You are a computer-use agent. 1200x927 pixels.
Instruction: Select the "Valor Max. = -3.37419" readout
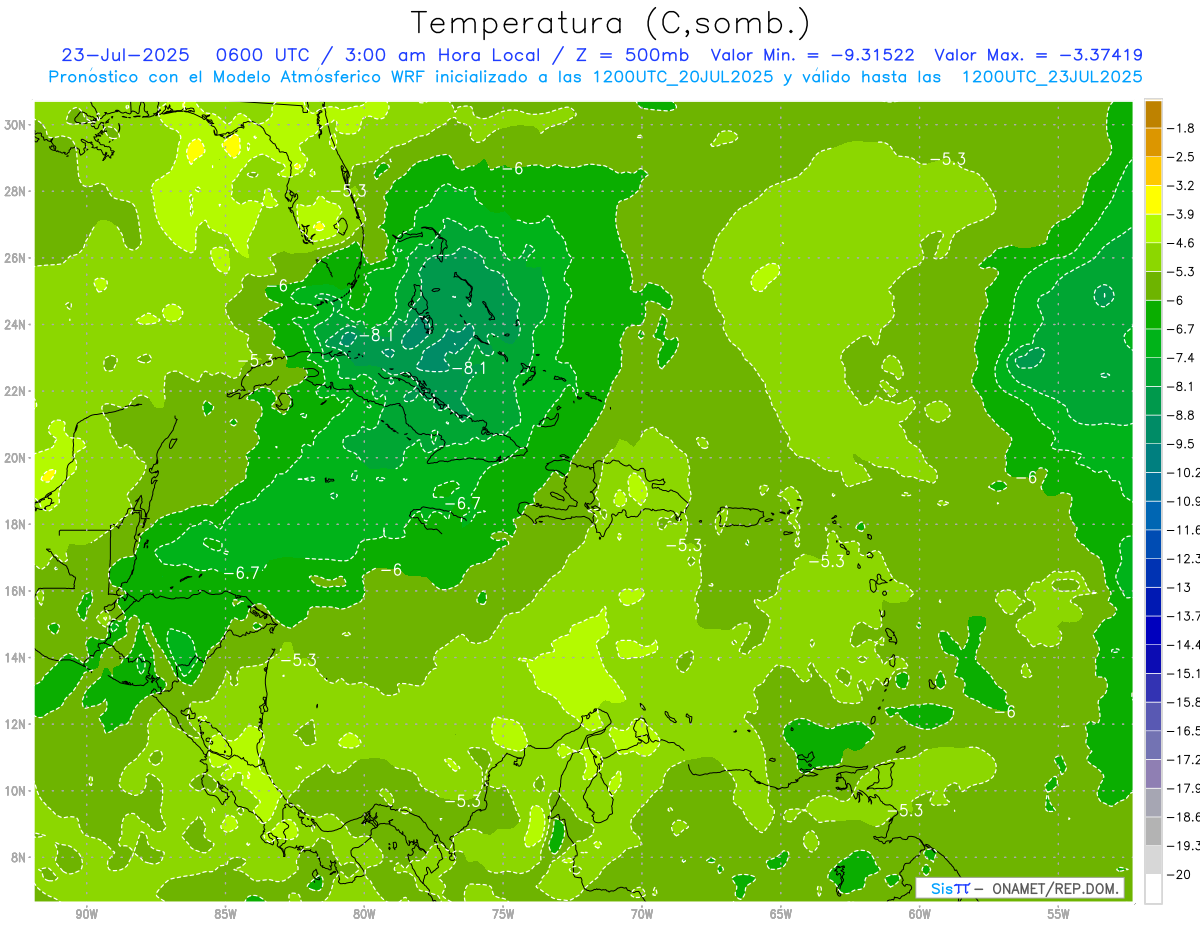click(x=1038, y=55)
